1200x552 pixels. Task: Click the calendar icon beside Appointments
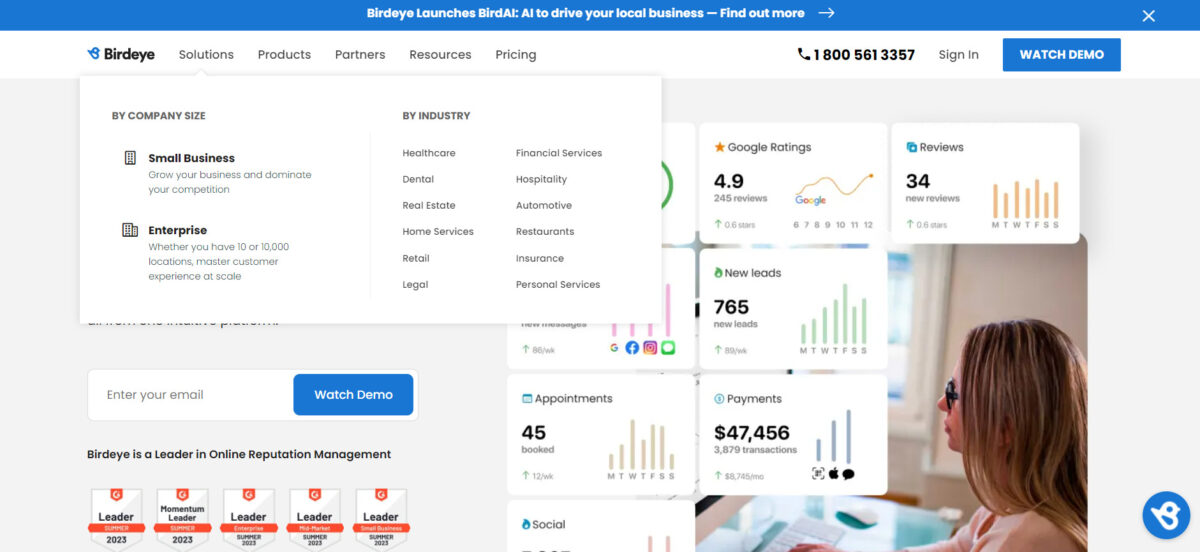coord(527,398)
